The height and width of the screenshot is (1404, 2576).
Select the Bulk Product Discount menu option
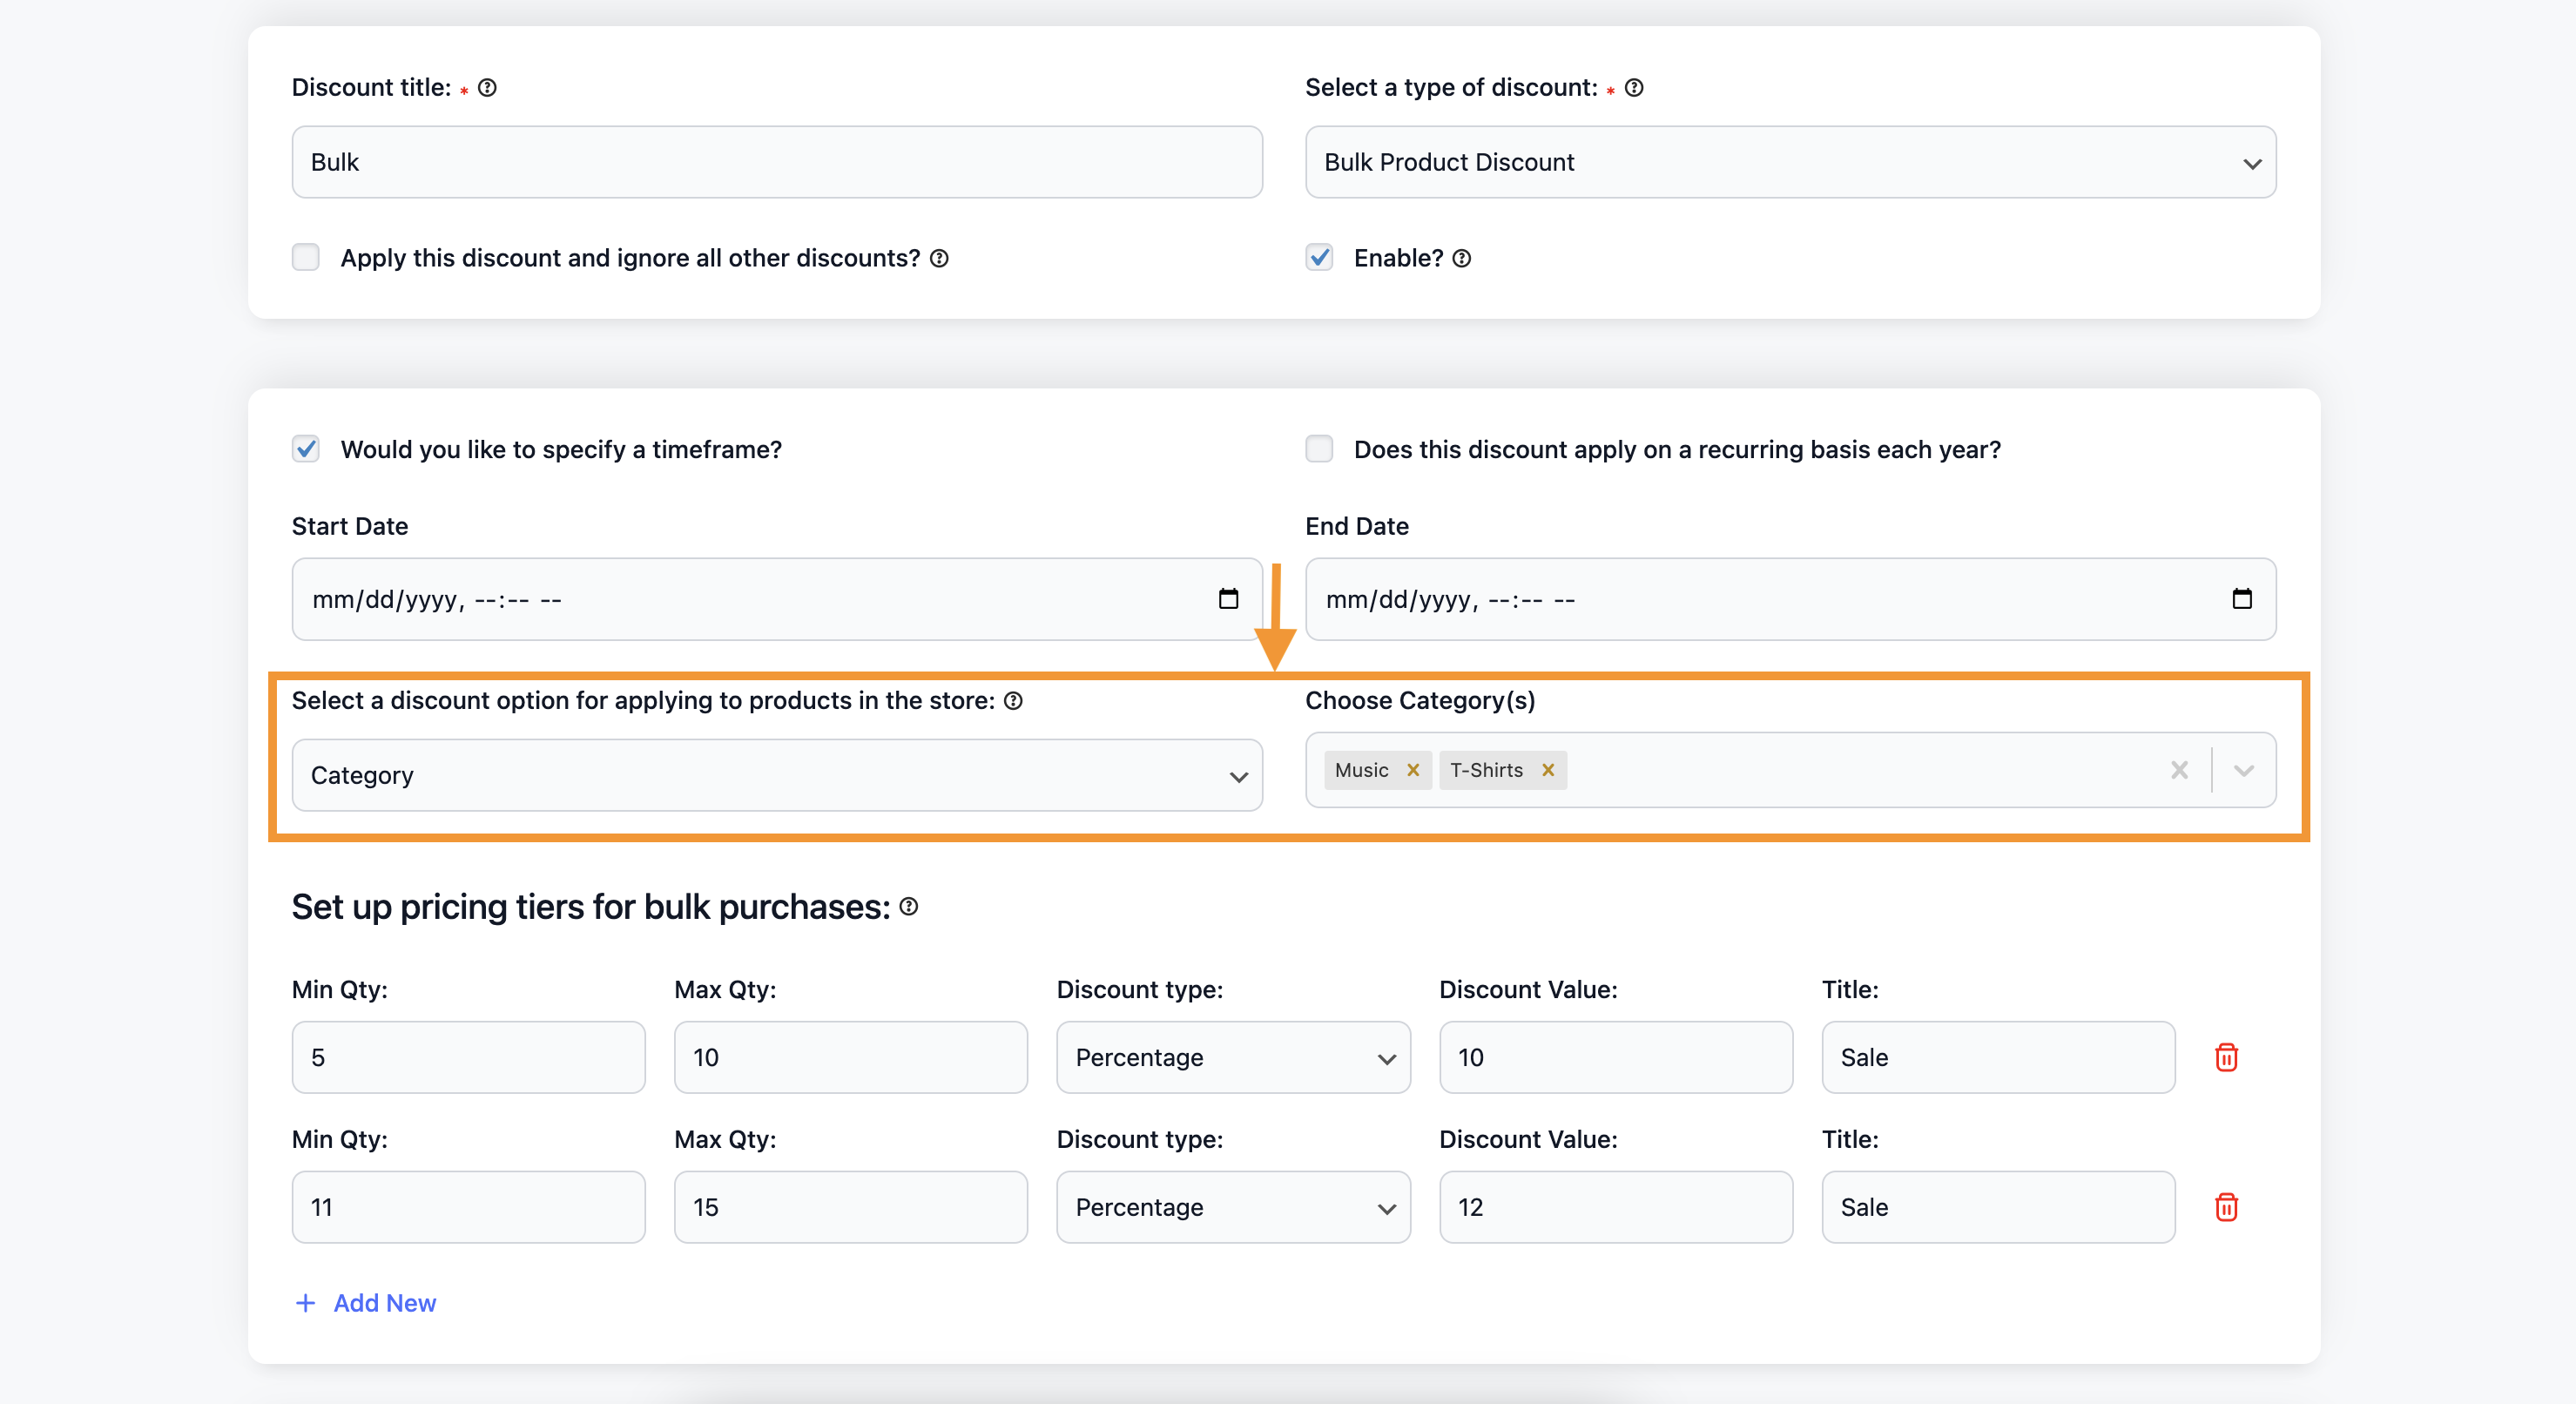tap(1795, 161)
